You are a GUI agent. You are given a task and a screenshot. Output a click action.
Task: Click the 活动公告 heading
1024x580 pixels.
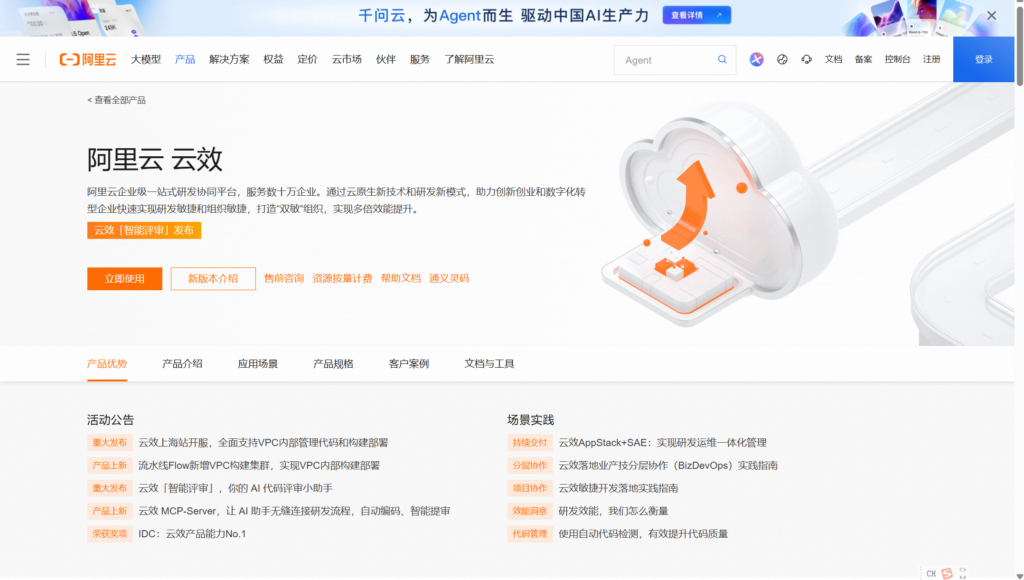pos(110,420)
